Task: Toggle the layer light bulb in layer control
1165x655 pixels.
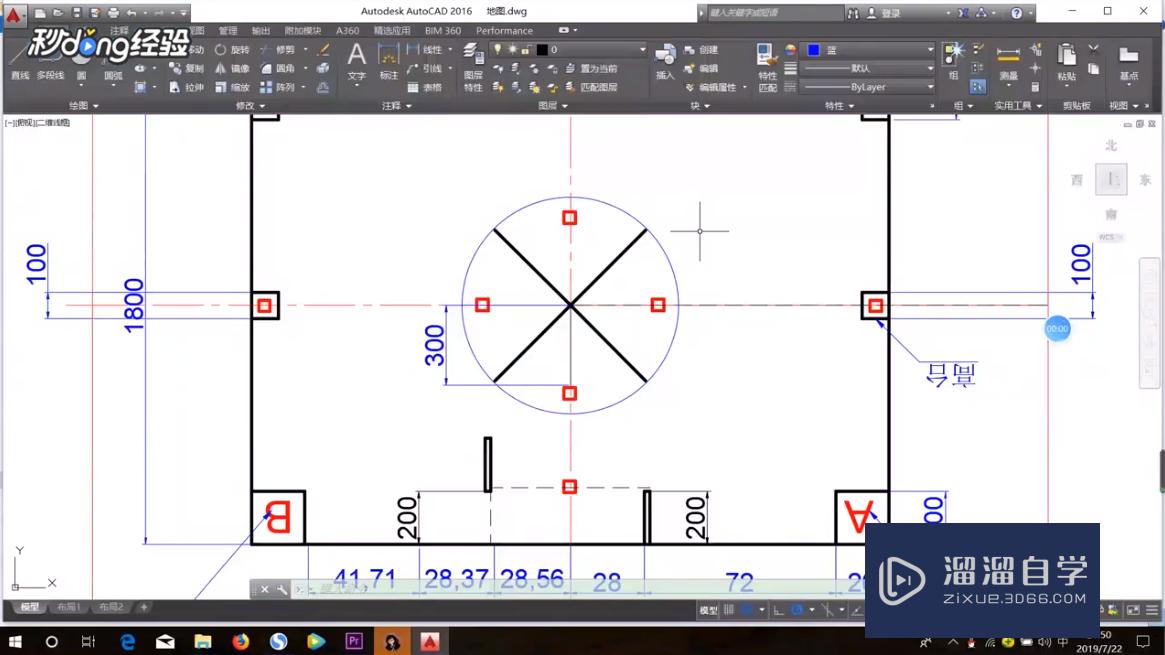Action: point(497,48)
